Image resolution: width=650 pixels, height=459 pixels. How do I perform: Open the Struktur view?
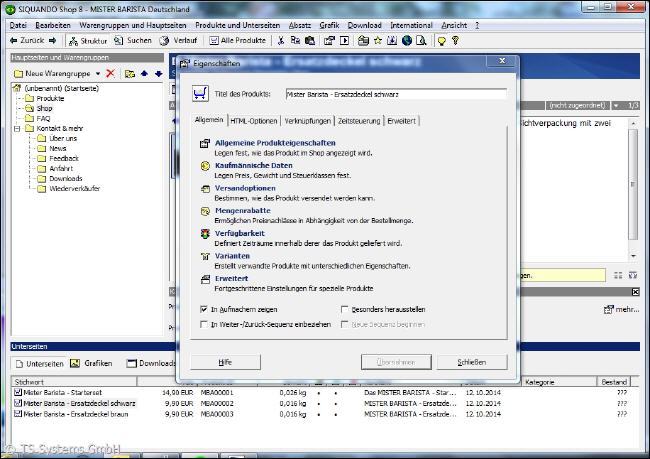pyautogui.click(x=88, y=41)
